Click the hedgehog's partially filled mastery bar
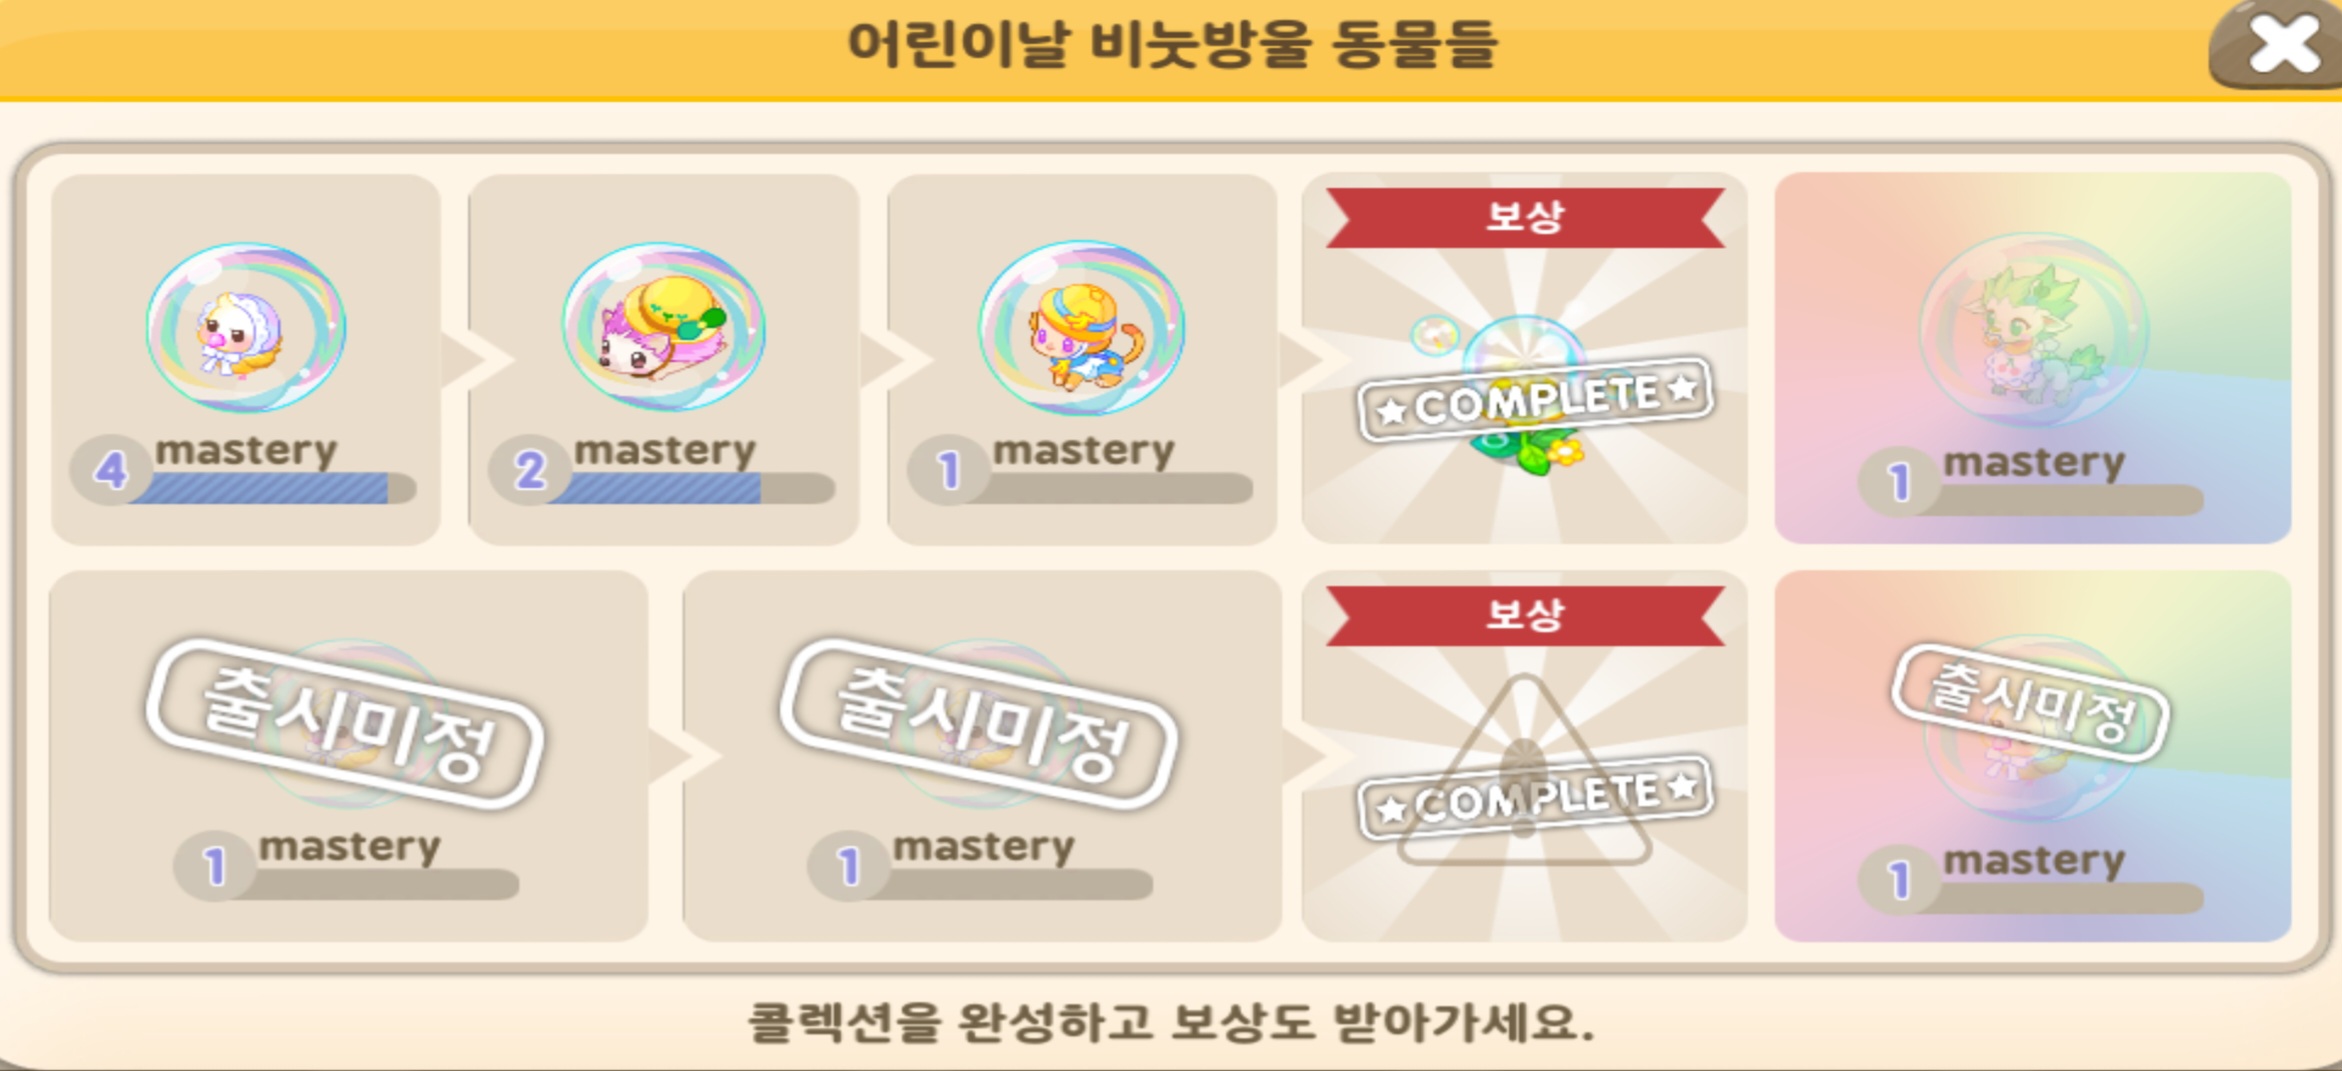The image size is (2342, 1071). (x=690, y=488)
